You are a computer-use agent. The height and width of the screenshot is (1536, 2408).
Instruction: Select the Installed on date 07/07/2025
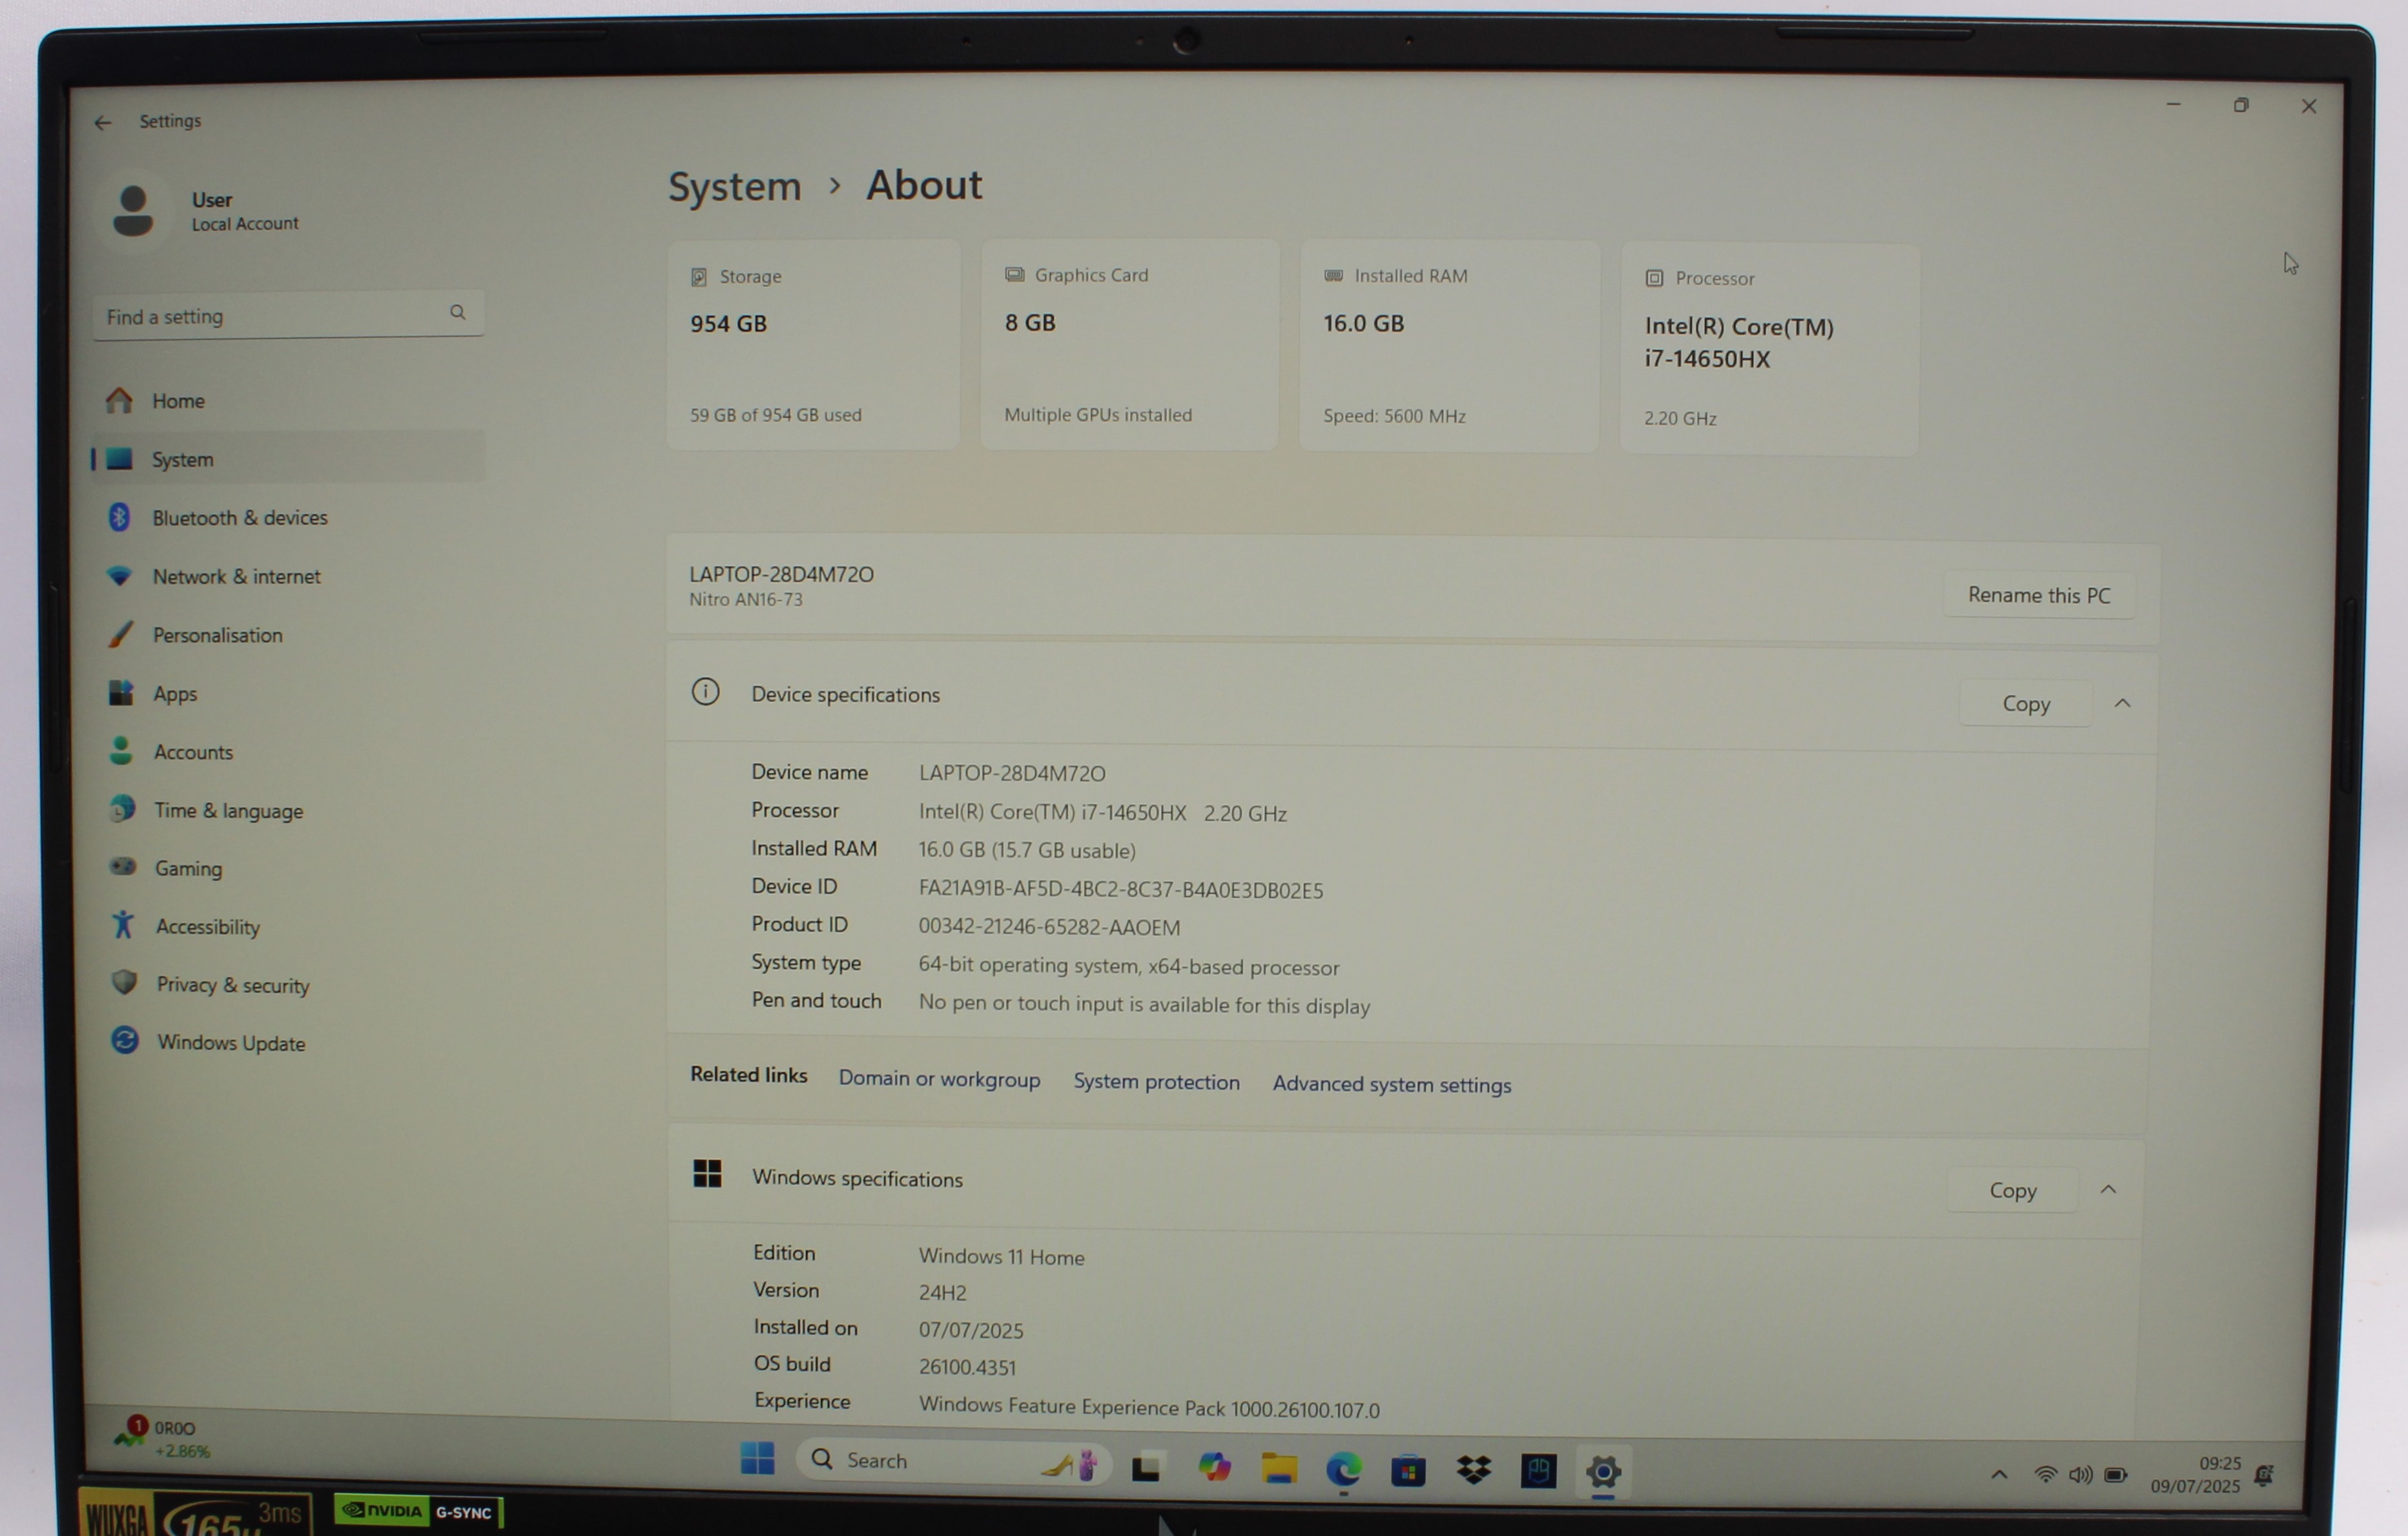tap(970, 1331)
